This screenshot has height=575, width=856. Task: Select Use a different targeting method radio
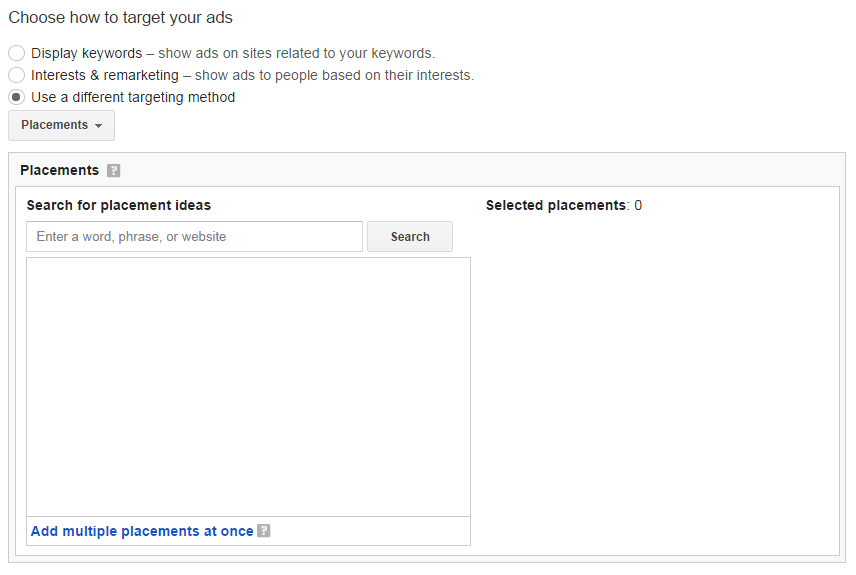[x=16, y=97]
